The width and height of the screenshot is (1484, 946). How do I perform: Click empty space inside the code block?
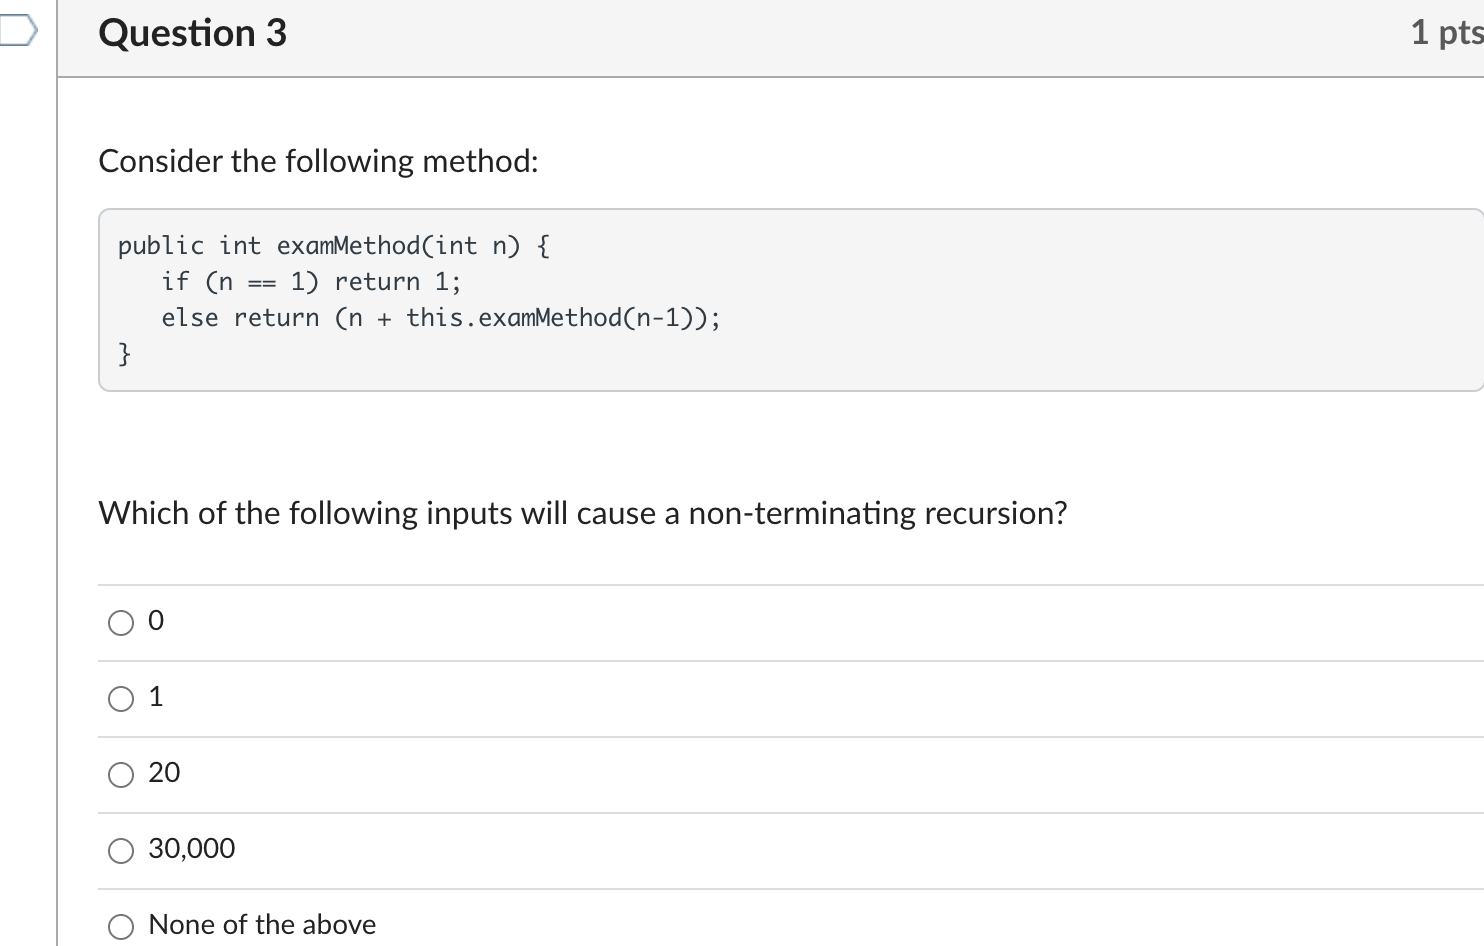(x=1000, y=300)
